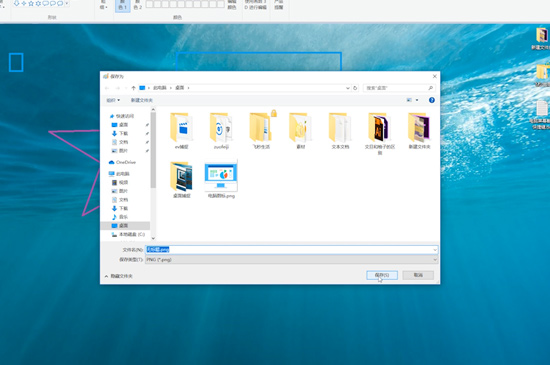The height and width of the screenshot is (365, 550).
Task: Select 图片 under This PC
Action: 120,191
